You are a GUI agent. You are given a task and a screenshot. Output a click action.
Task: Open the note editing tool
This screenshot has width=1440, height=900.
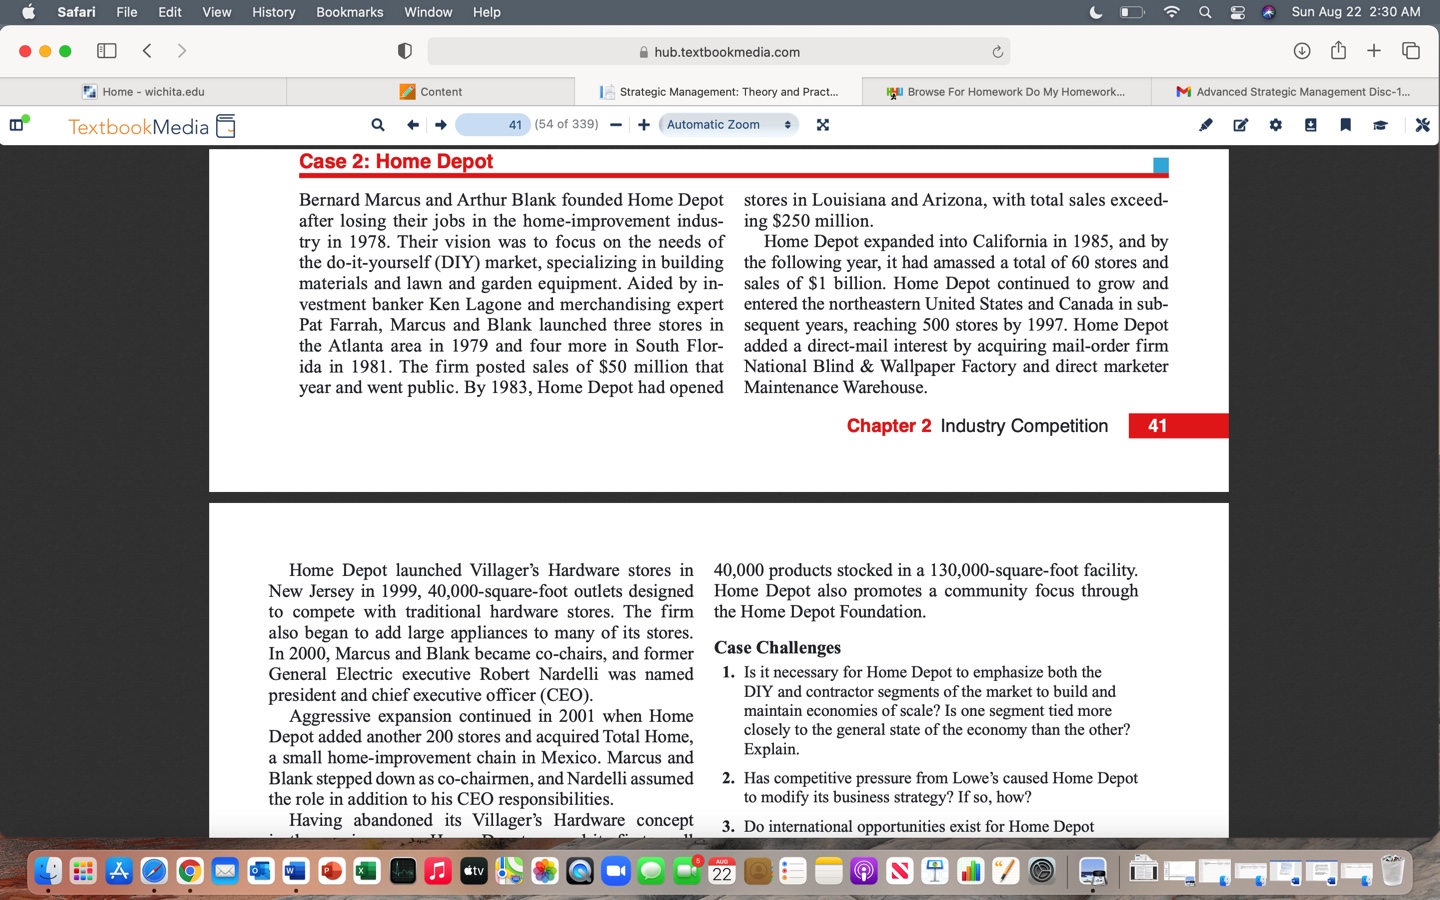click(x=1241, y=125)
